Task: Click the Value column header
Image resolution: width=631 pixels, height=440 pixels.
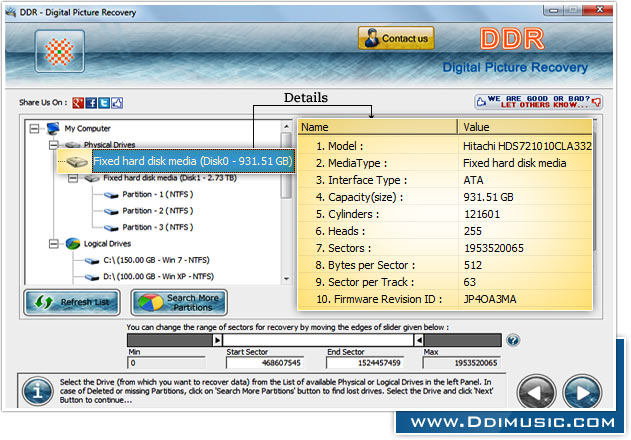Action: tap(525, 127)
